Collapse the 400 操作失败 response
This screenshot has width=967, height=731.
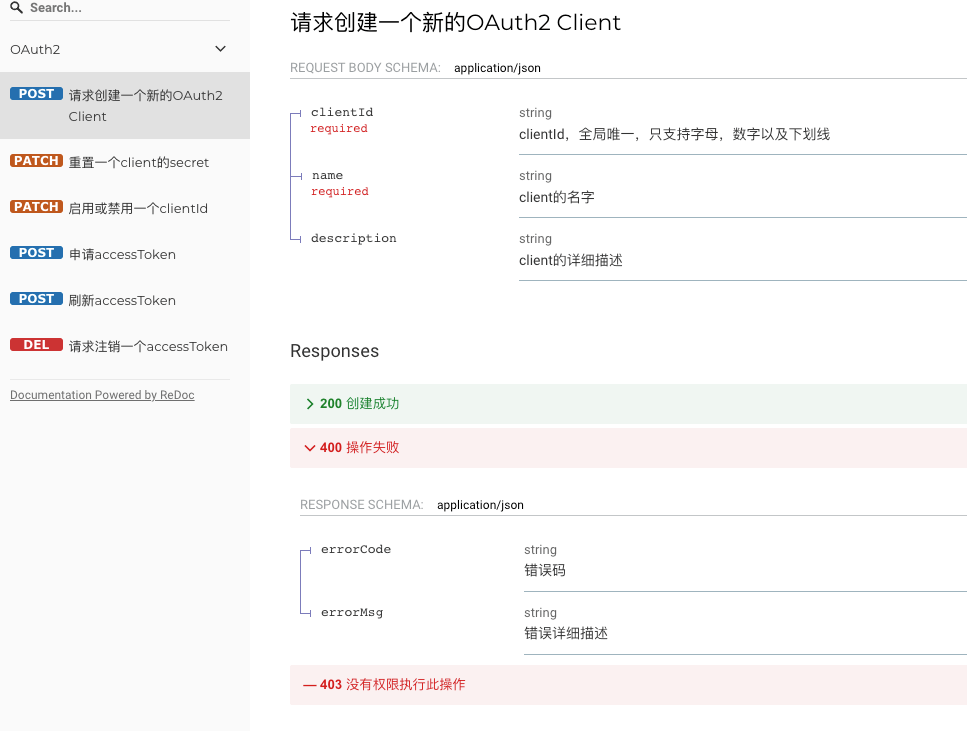click(628, 447)
